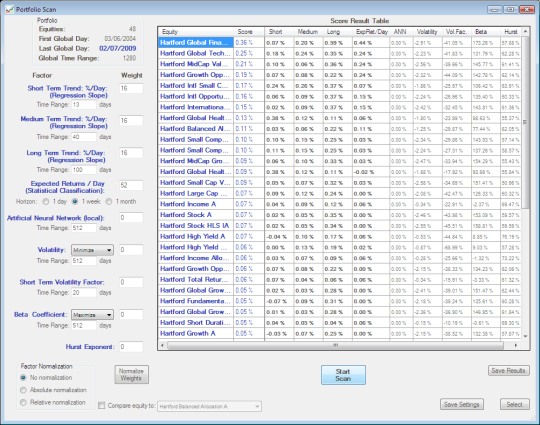Click the Volatility weight field

[131, 250]
